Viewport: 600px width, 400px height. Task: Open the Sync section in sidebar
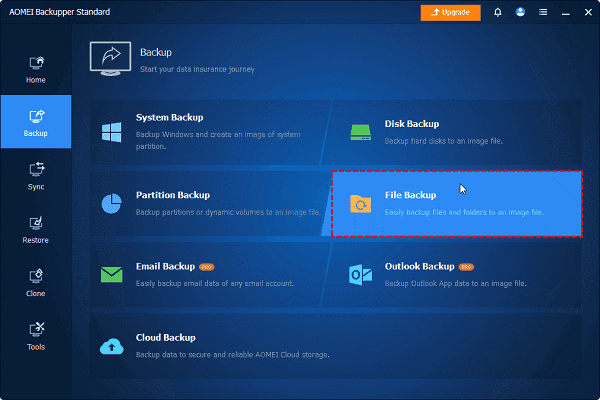coord(36,176)
